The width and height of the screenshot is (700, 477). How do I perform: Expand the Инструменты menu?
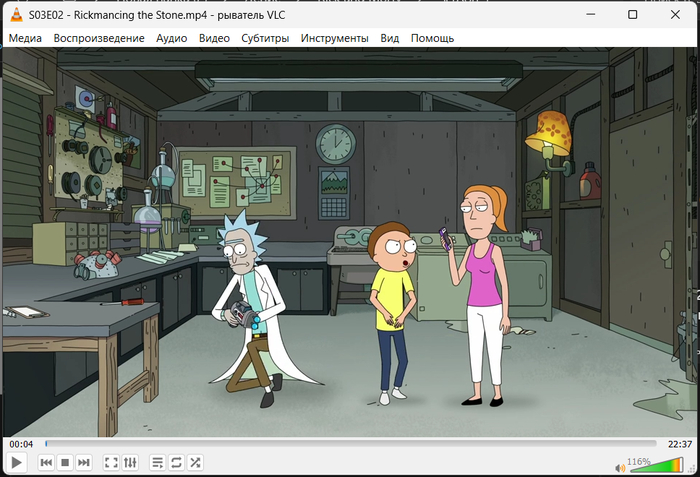[x=334, y=38]
